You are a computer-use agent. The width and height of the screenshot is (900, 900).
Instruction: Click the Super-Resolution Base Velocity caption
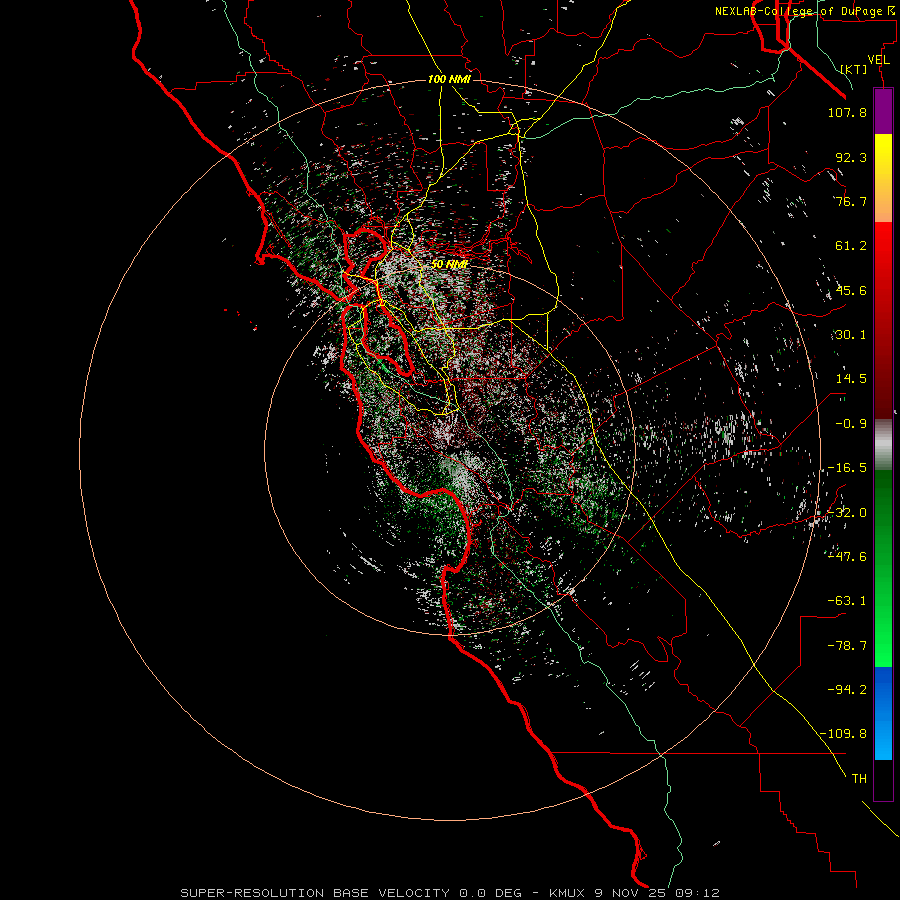click(x=450, y=893)
